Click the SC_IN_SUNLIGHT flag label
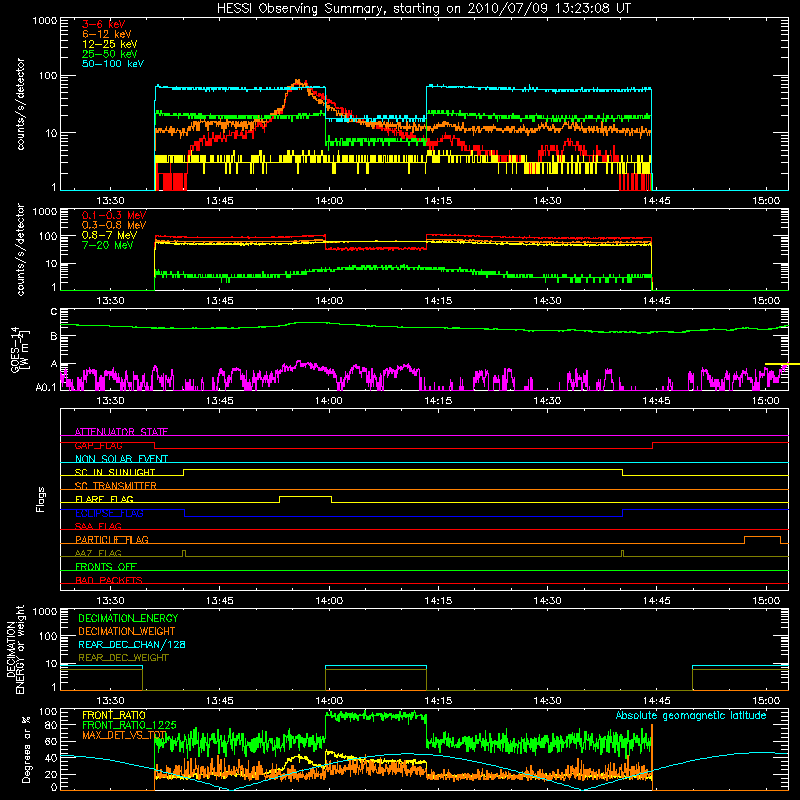 115,472
